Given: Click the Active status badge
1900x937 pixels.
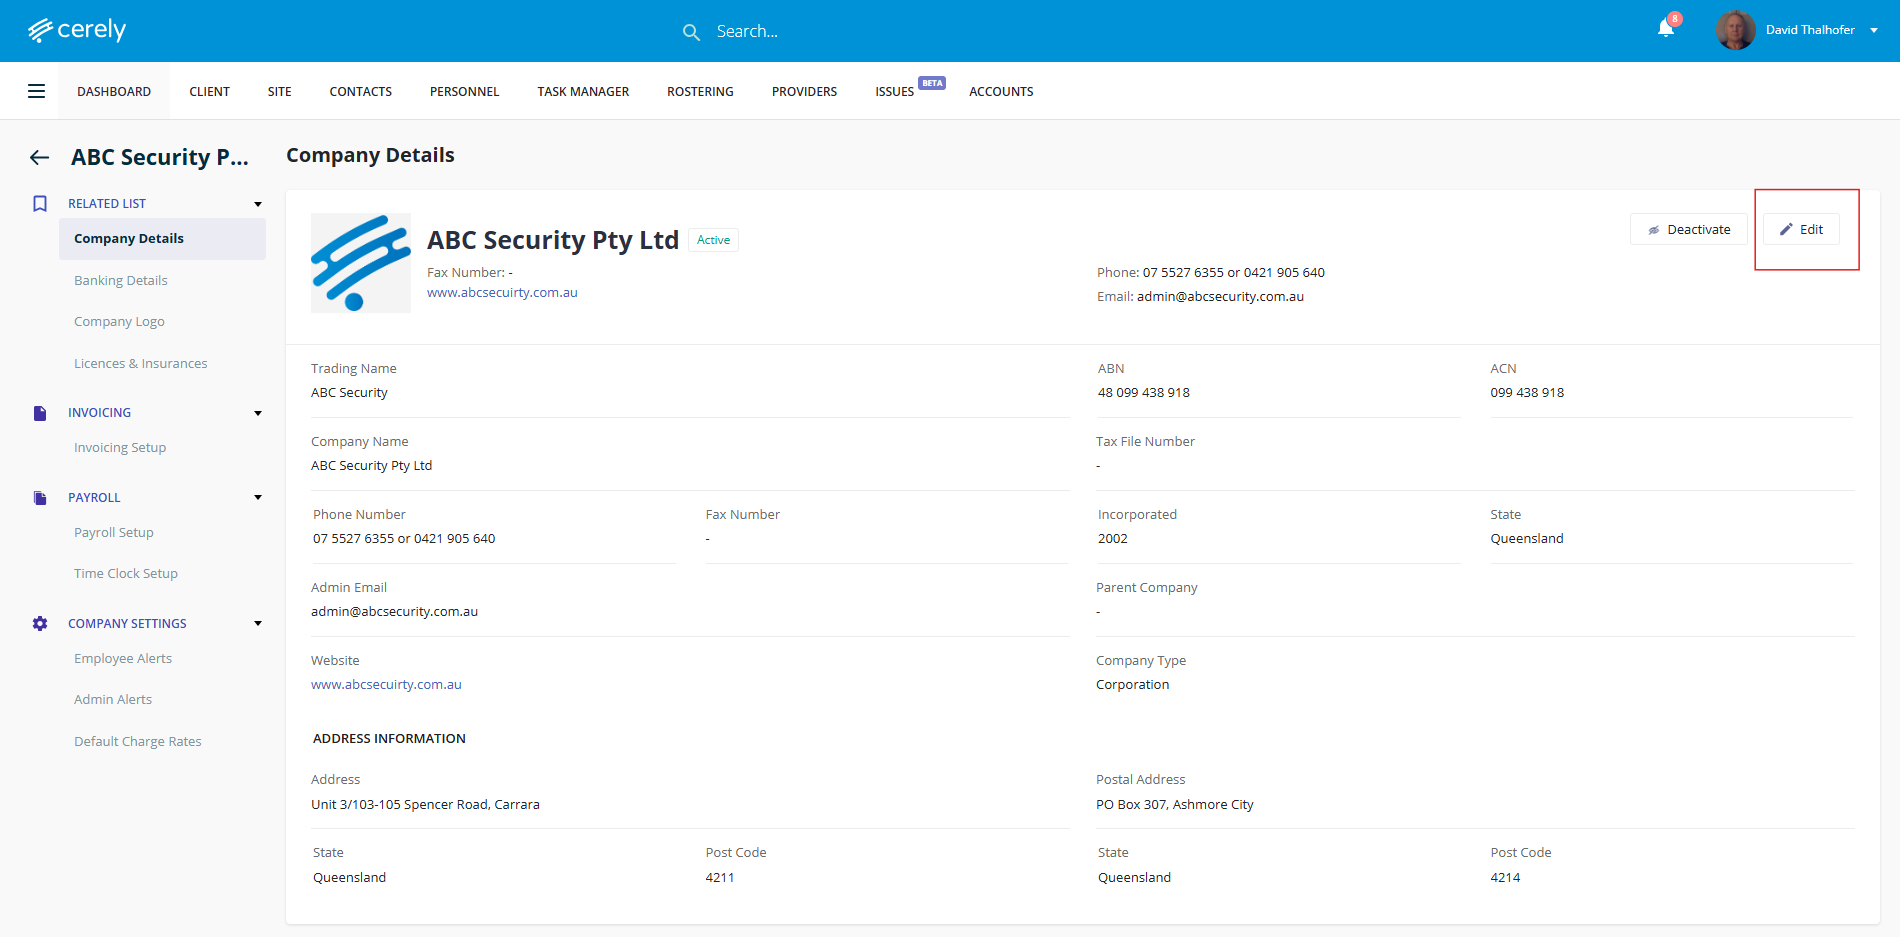Looking at the screenshot, I should click(x=714, y=240).
